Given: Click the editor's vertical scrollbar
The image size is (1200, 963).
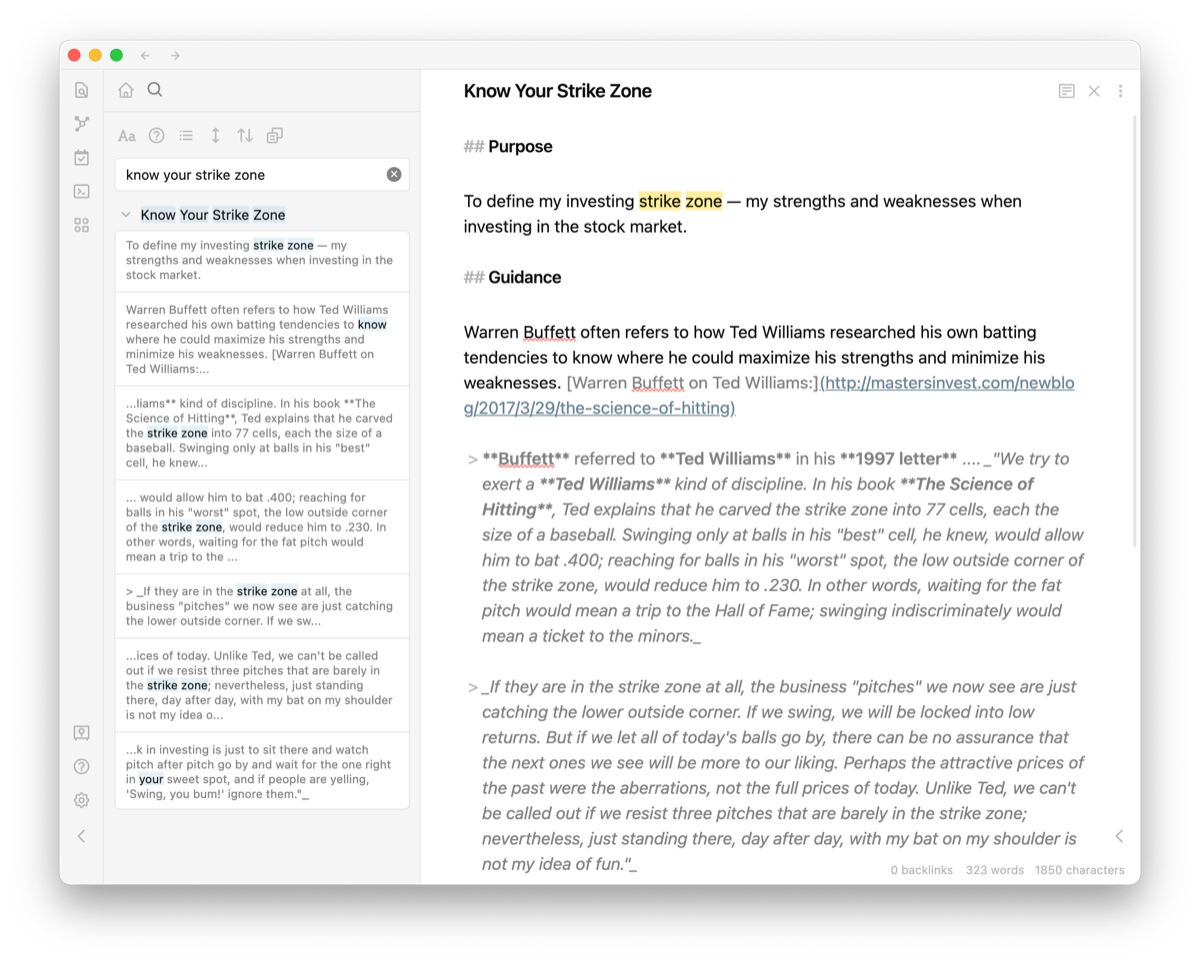Looking at the screenshot, I should 1135,330.
